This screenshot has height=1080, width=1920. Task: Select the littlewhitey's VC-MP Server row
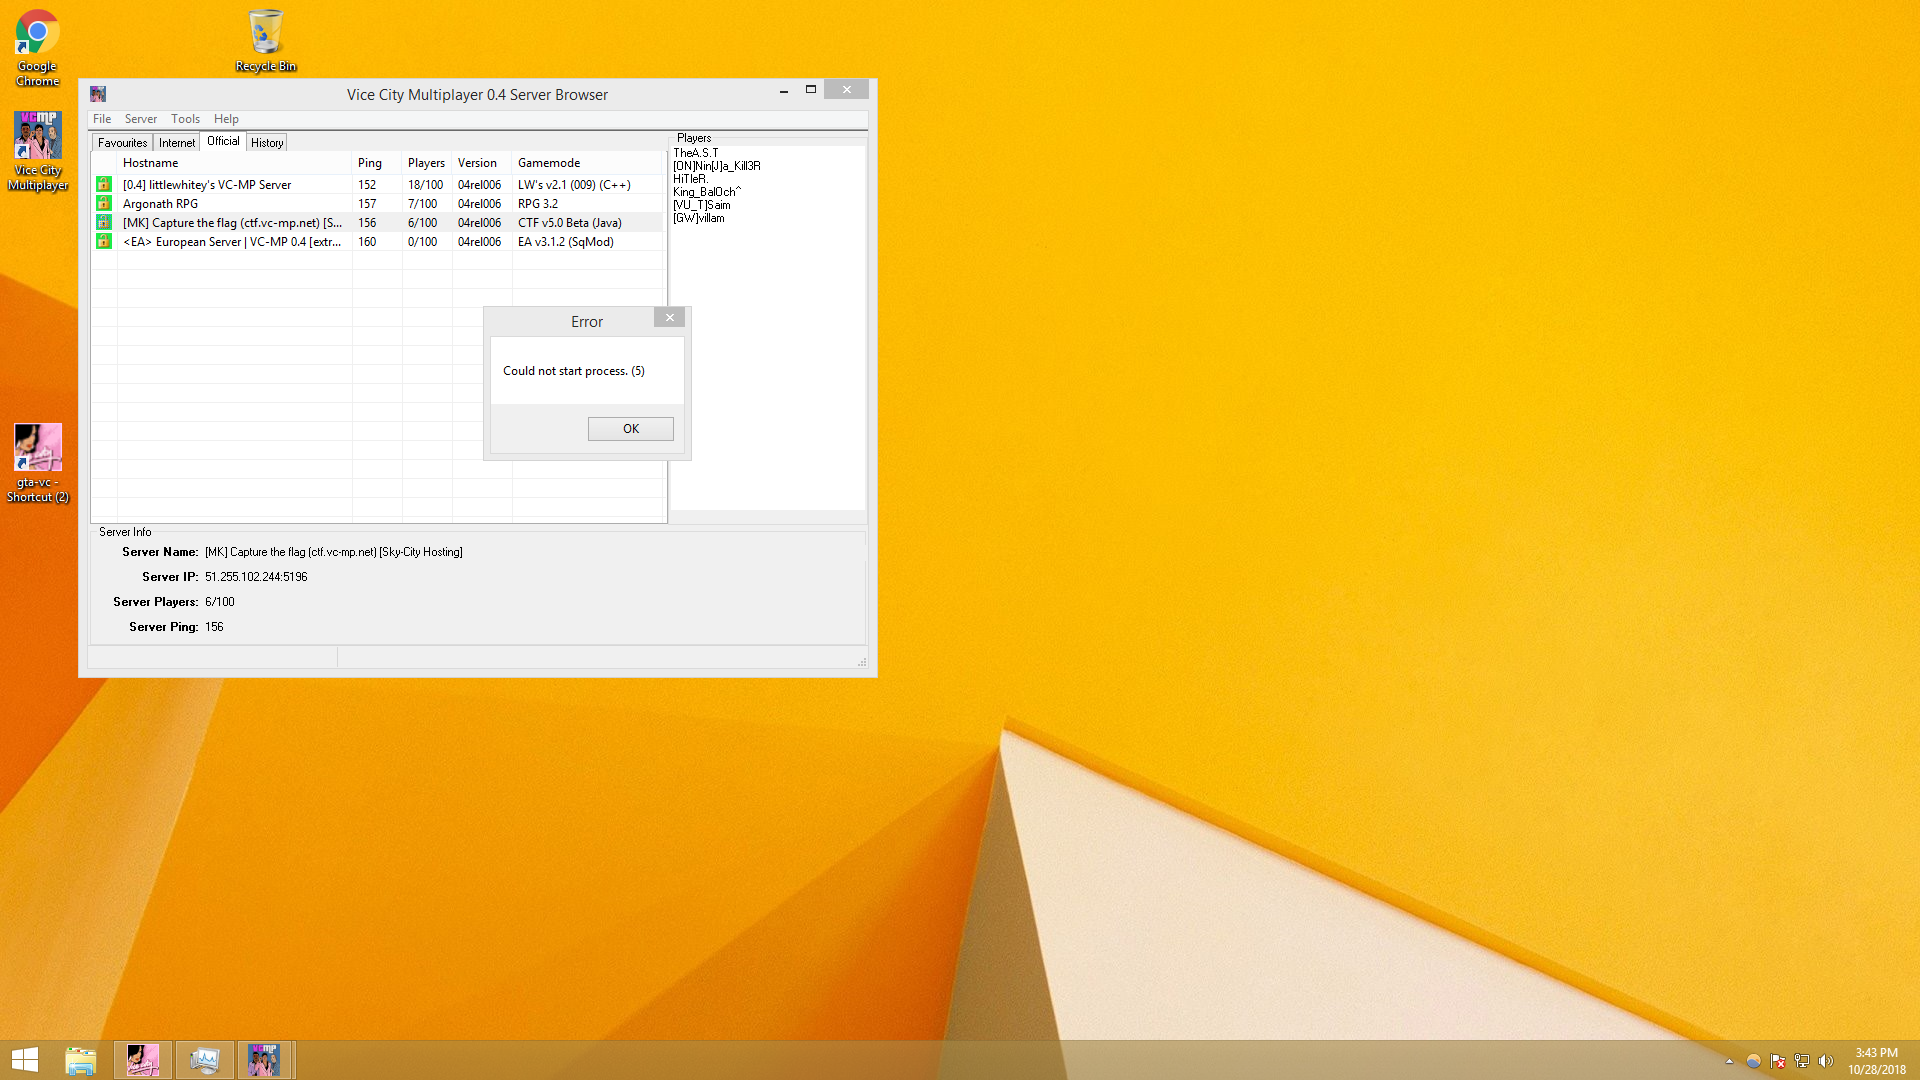point(378,185)
